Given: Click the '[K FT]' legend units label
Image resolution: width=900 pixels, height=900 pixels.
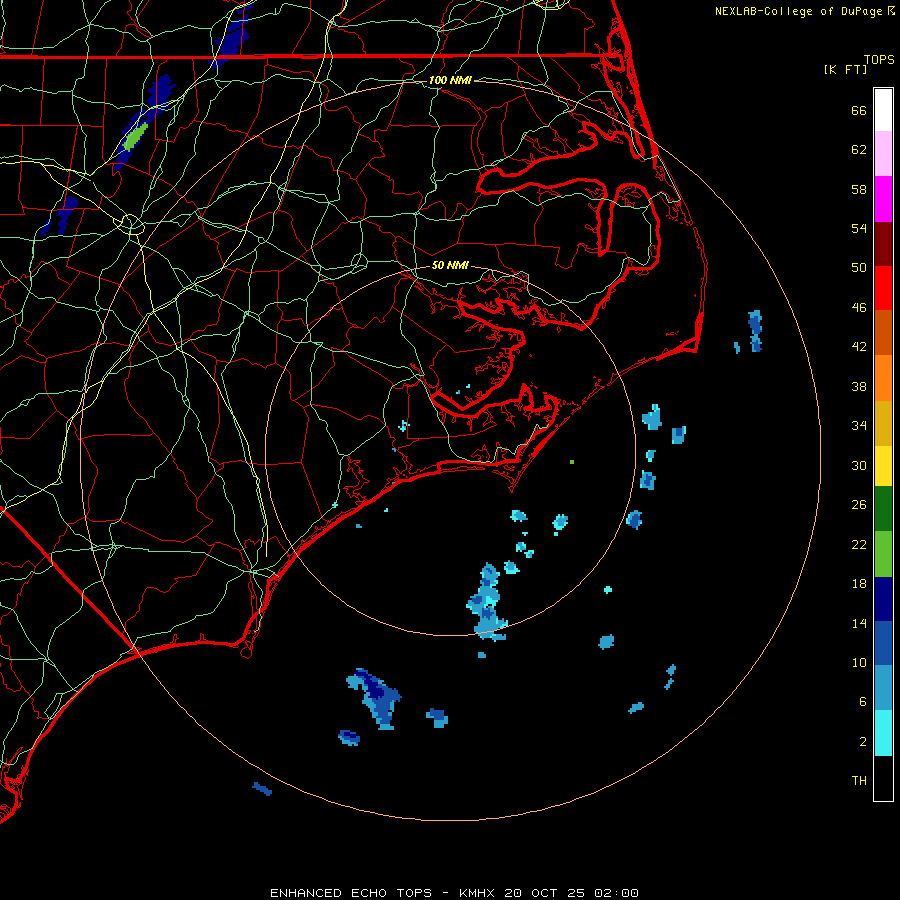Looking at the screenshot, I should pos(845,69).
